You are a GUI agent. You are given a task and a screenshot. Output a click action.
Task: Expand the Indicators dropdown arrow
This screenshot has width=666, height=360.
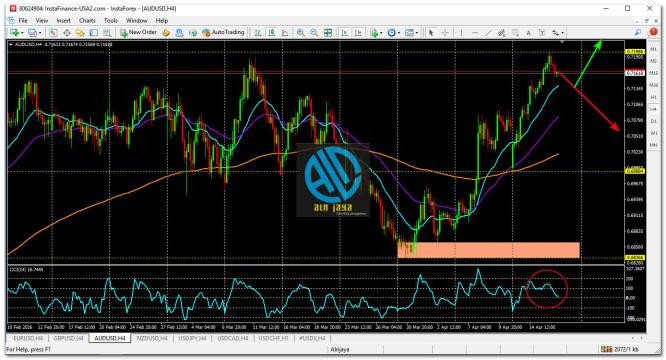coord(381,33)
